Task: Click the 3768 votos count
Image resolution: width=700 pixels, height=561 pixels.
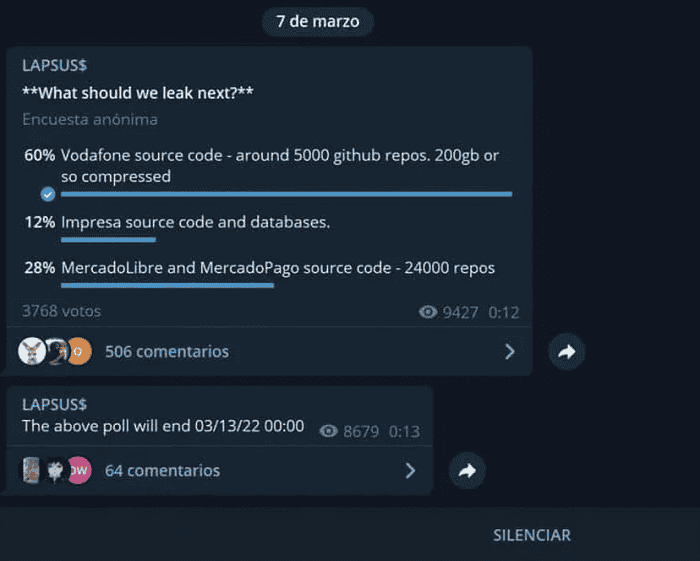Action: 61,311
